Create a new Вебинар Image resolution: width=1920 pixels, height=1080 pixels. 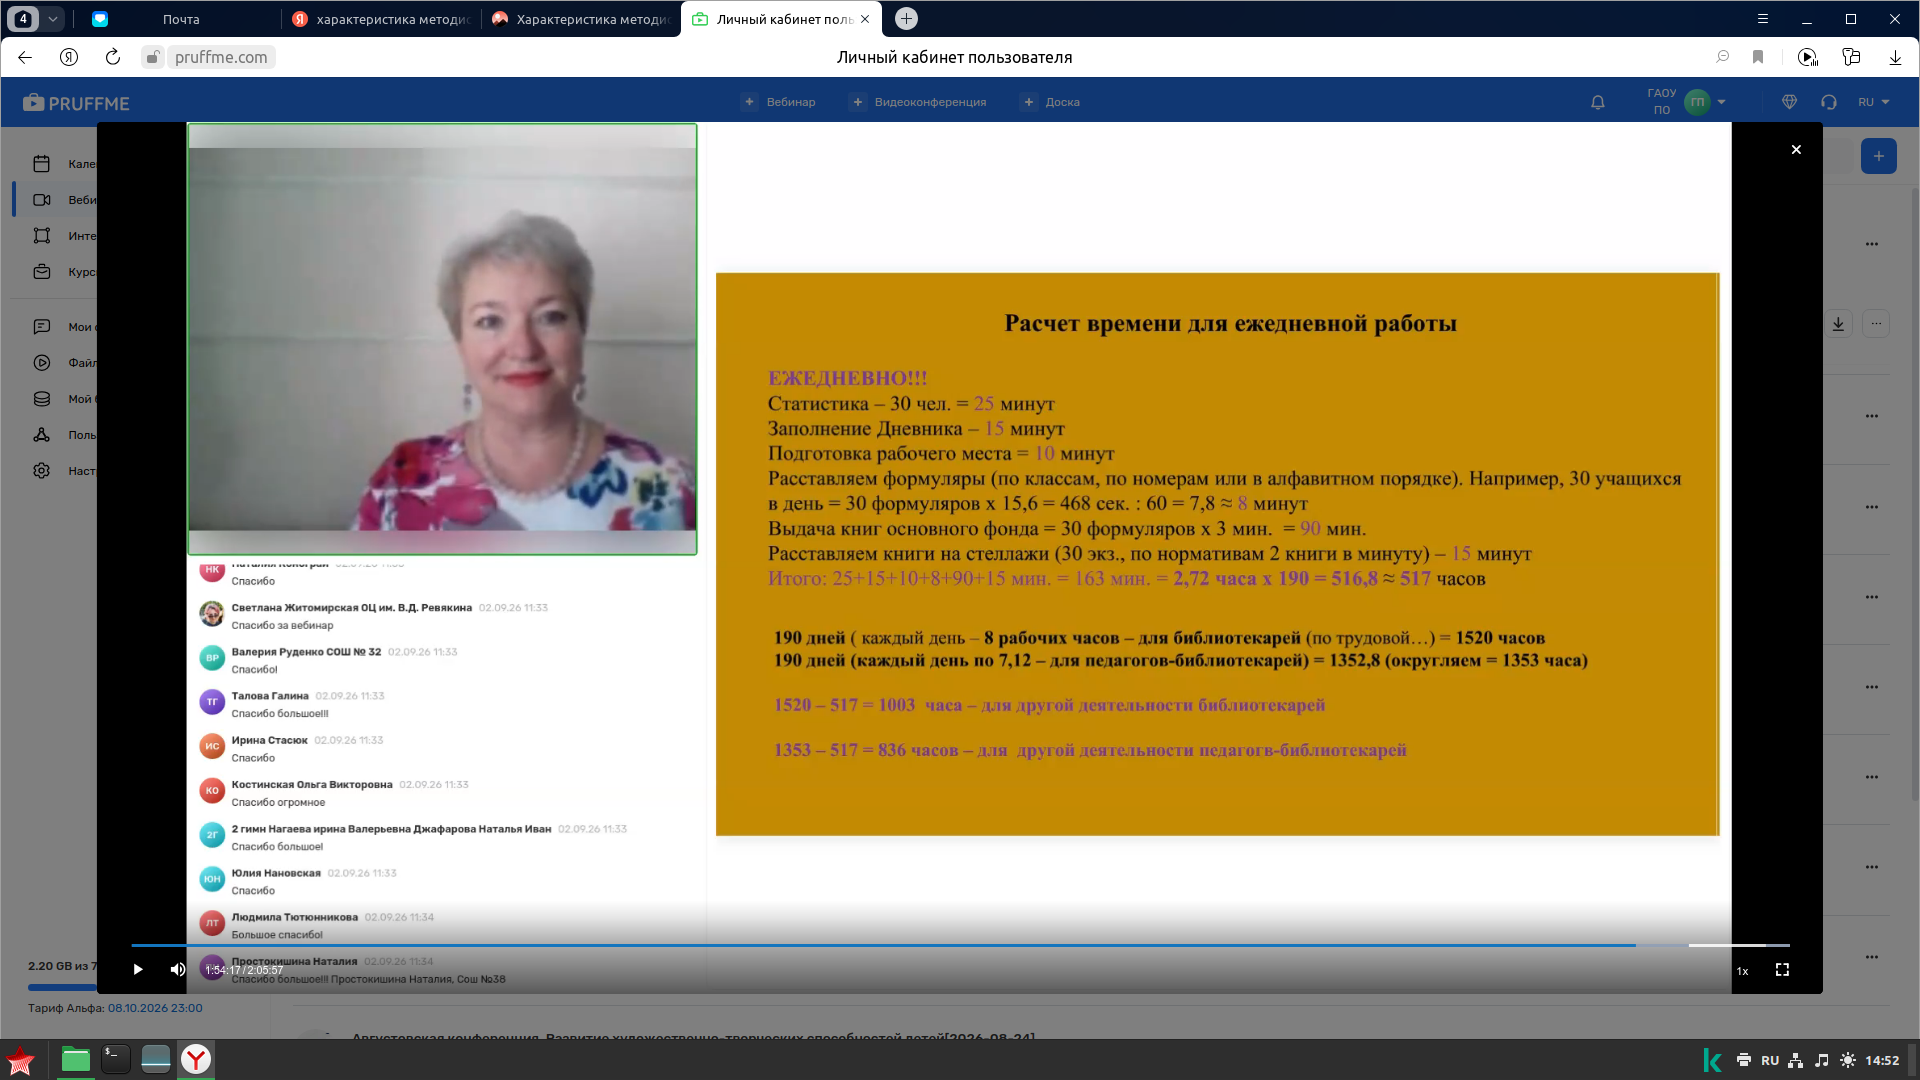[779, 102]
